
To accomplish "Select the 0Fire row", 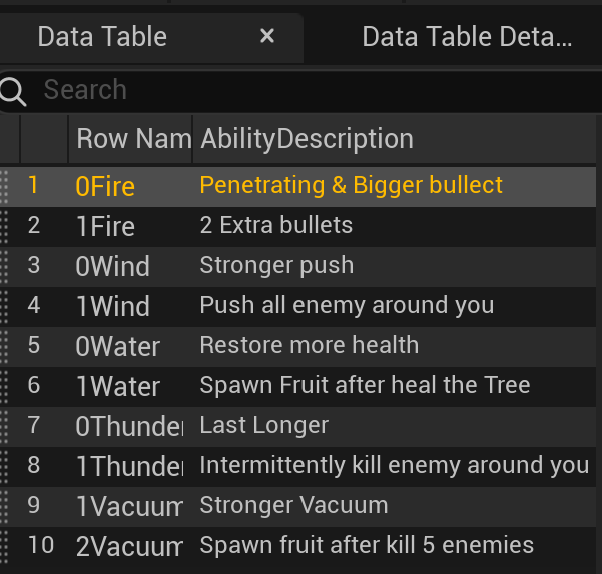I will 105,186.
